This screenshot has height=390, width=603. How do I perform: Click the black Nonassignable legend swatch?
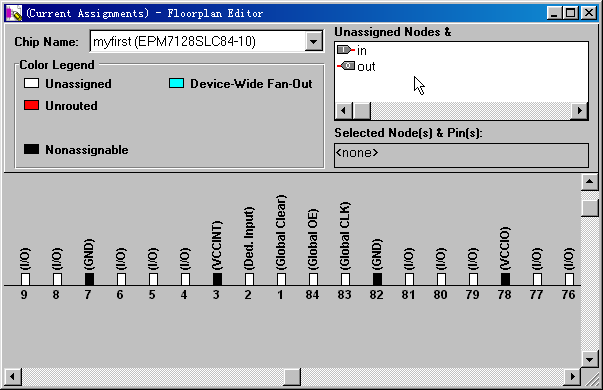tap(31, 149)
